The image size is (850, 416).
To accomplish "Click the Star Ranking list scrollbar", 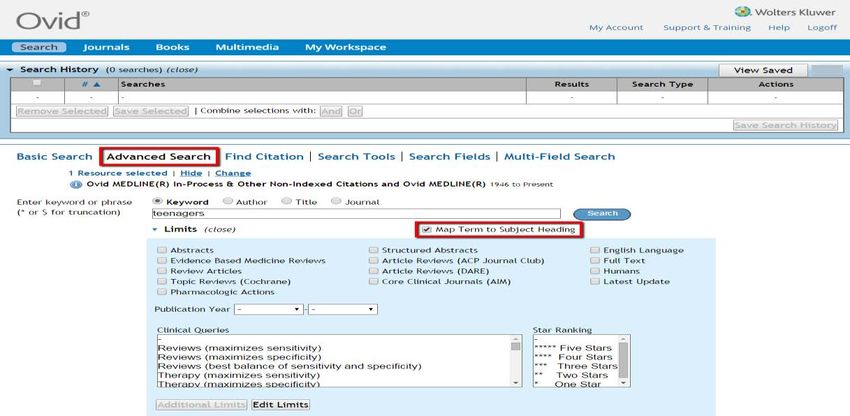I will (x=623, y=361).
